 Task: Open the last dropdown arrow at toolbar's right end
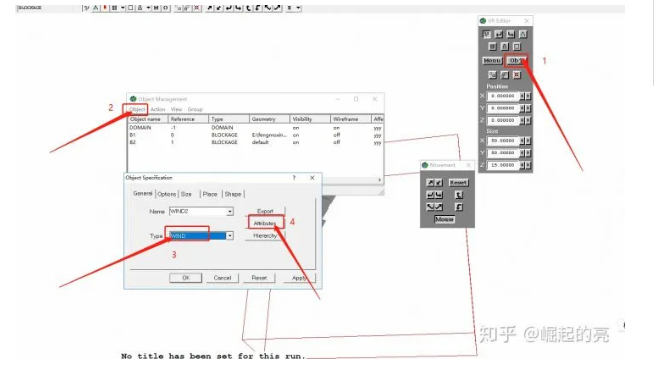pos(298,8)
